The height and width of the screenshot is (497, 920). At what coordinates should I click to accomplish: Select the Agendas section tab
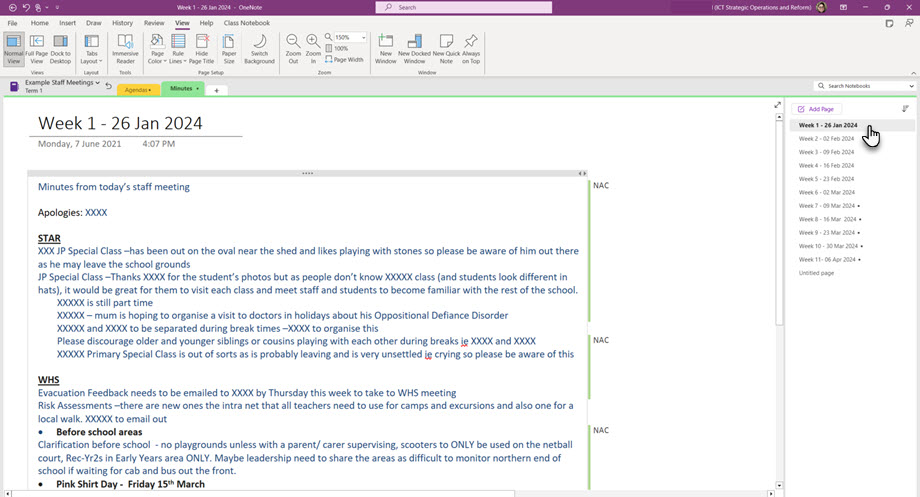tap(138, 90)
